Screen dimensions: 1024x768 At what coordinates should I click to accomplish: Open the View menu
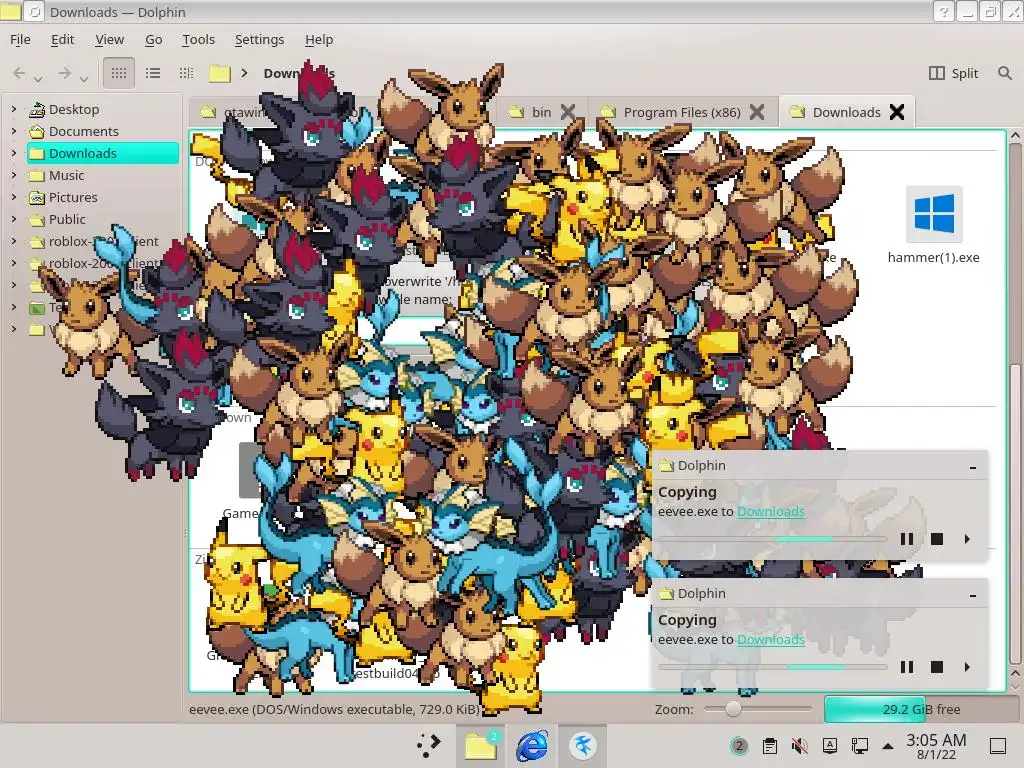coord(110,40)
